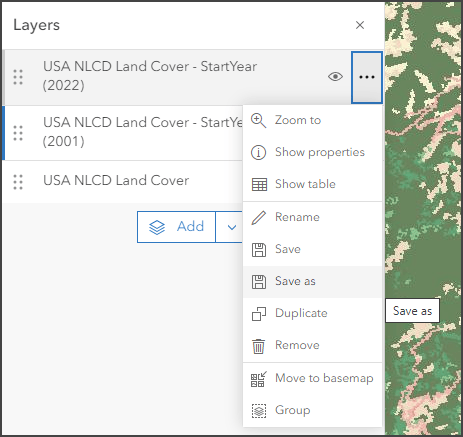Expand the Add button dropdown arrow

231,227
